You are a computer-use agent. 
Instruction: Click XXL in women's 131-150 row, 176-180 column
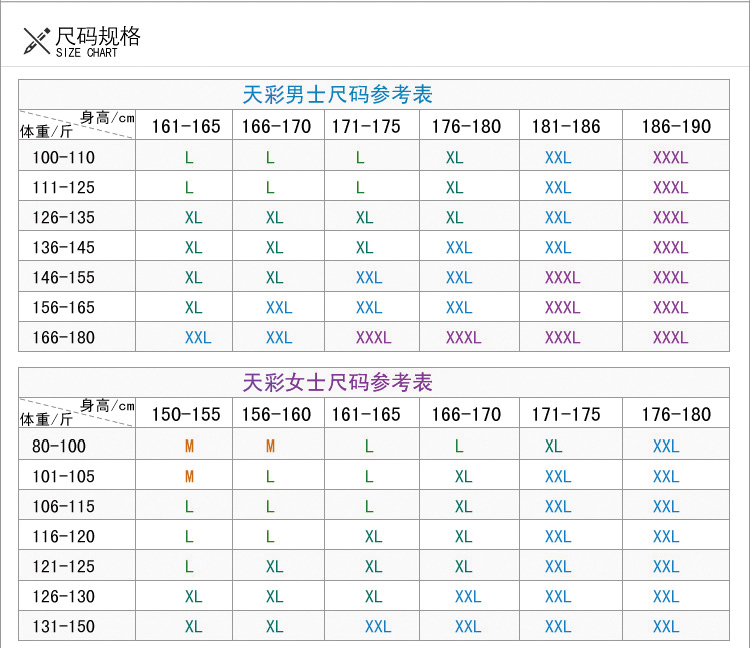click(x=666, y=627)
